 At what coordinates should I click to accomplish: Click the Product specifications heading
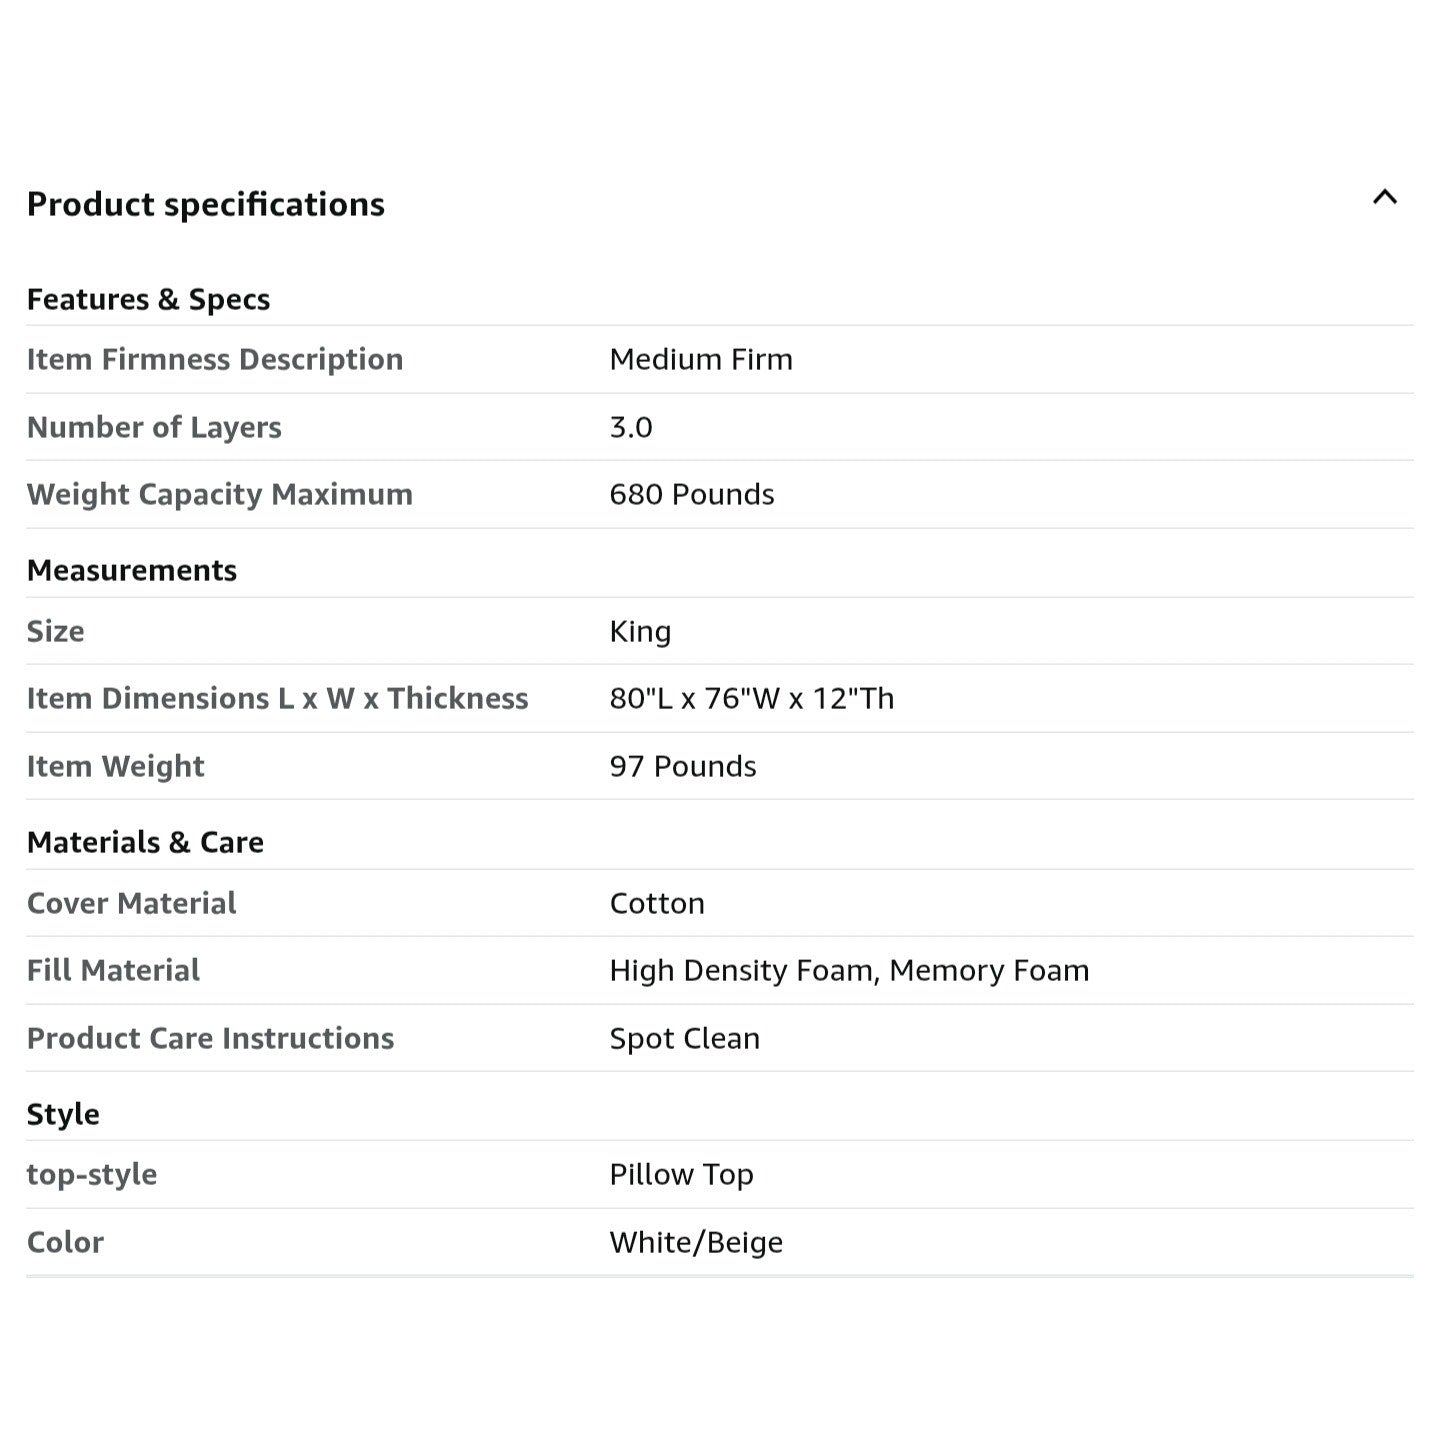coord(205,204)
